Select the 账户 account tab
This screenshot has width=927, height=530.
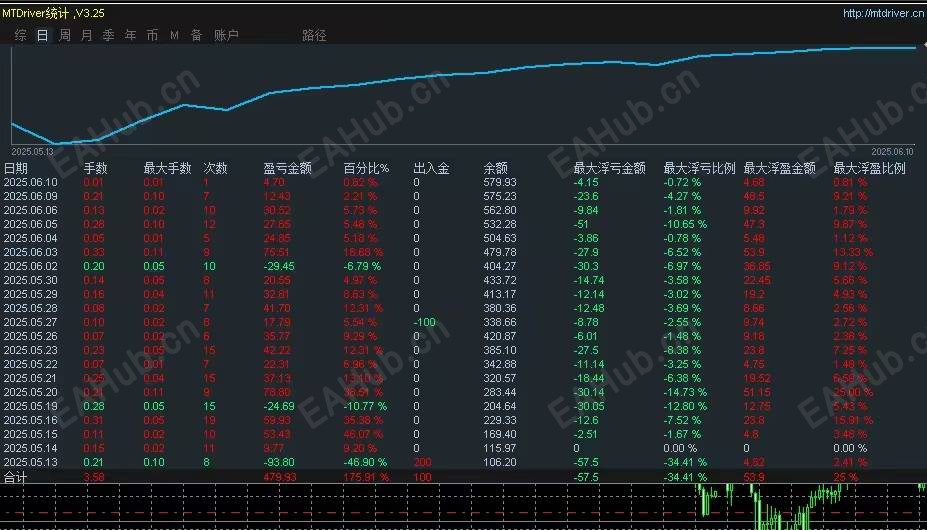[x=226, y=35]
